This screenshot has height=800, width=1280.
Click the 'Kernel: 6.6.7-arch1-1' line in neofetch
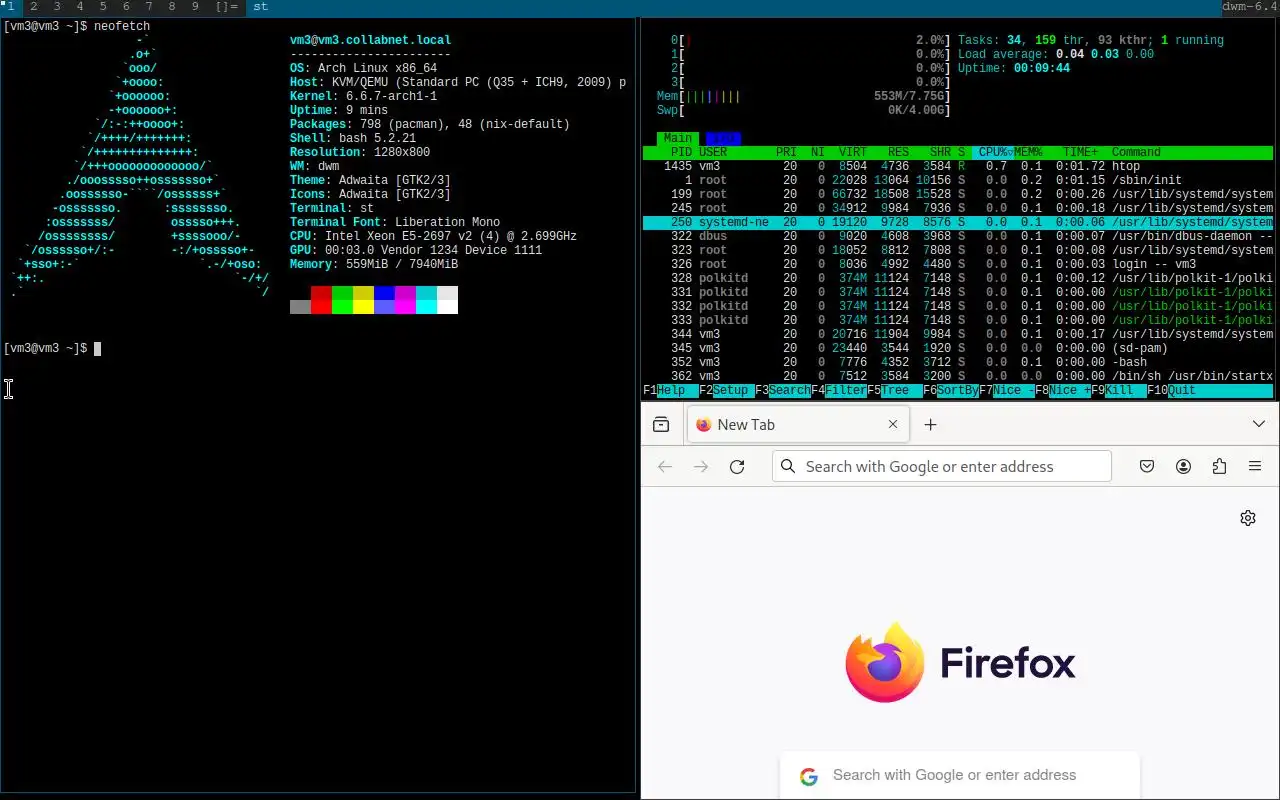(363, 96)
